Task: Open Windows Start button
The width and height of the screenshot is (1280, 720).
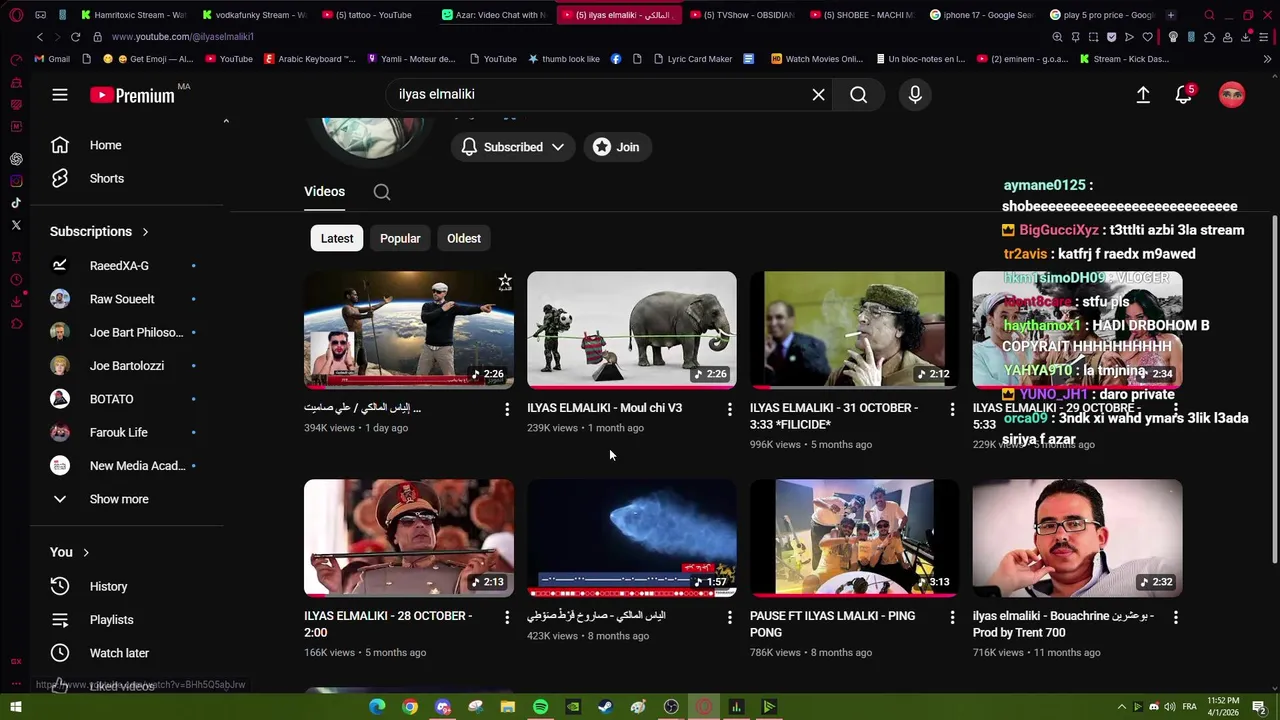Action: click(16, 707)
